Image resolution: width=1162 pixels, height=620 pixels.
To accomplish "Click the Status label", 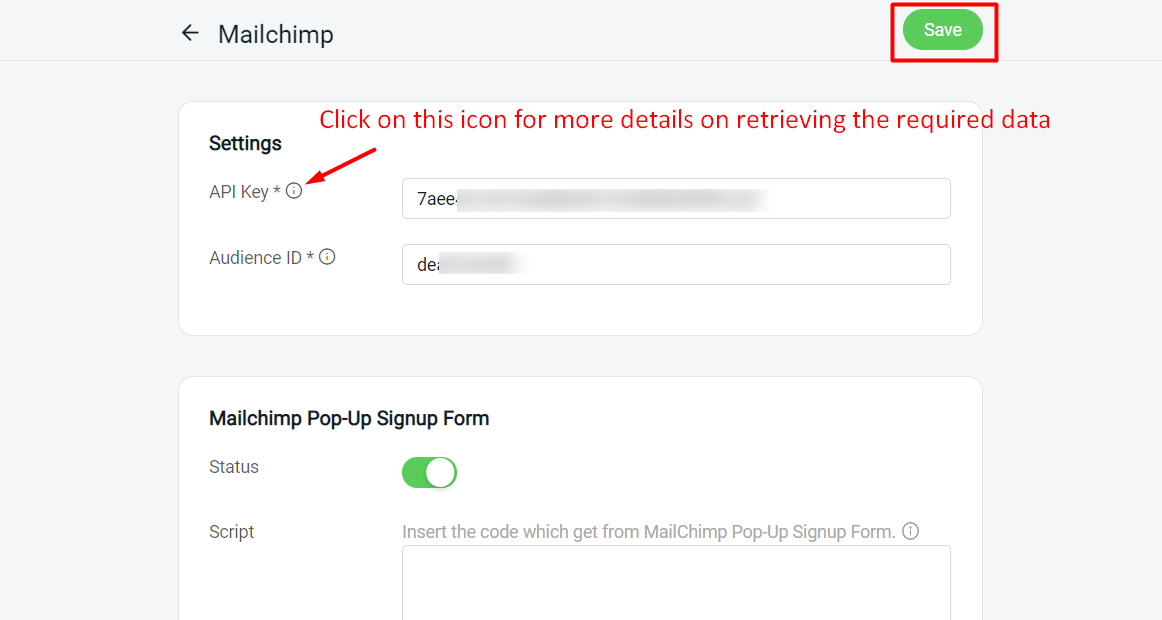I will 234,467.
